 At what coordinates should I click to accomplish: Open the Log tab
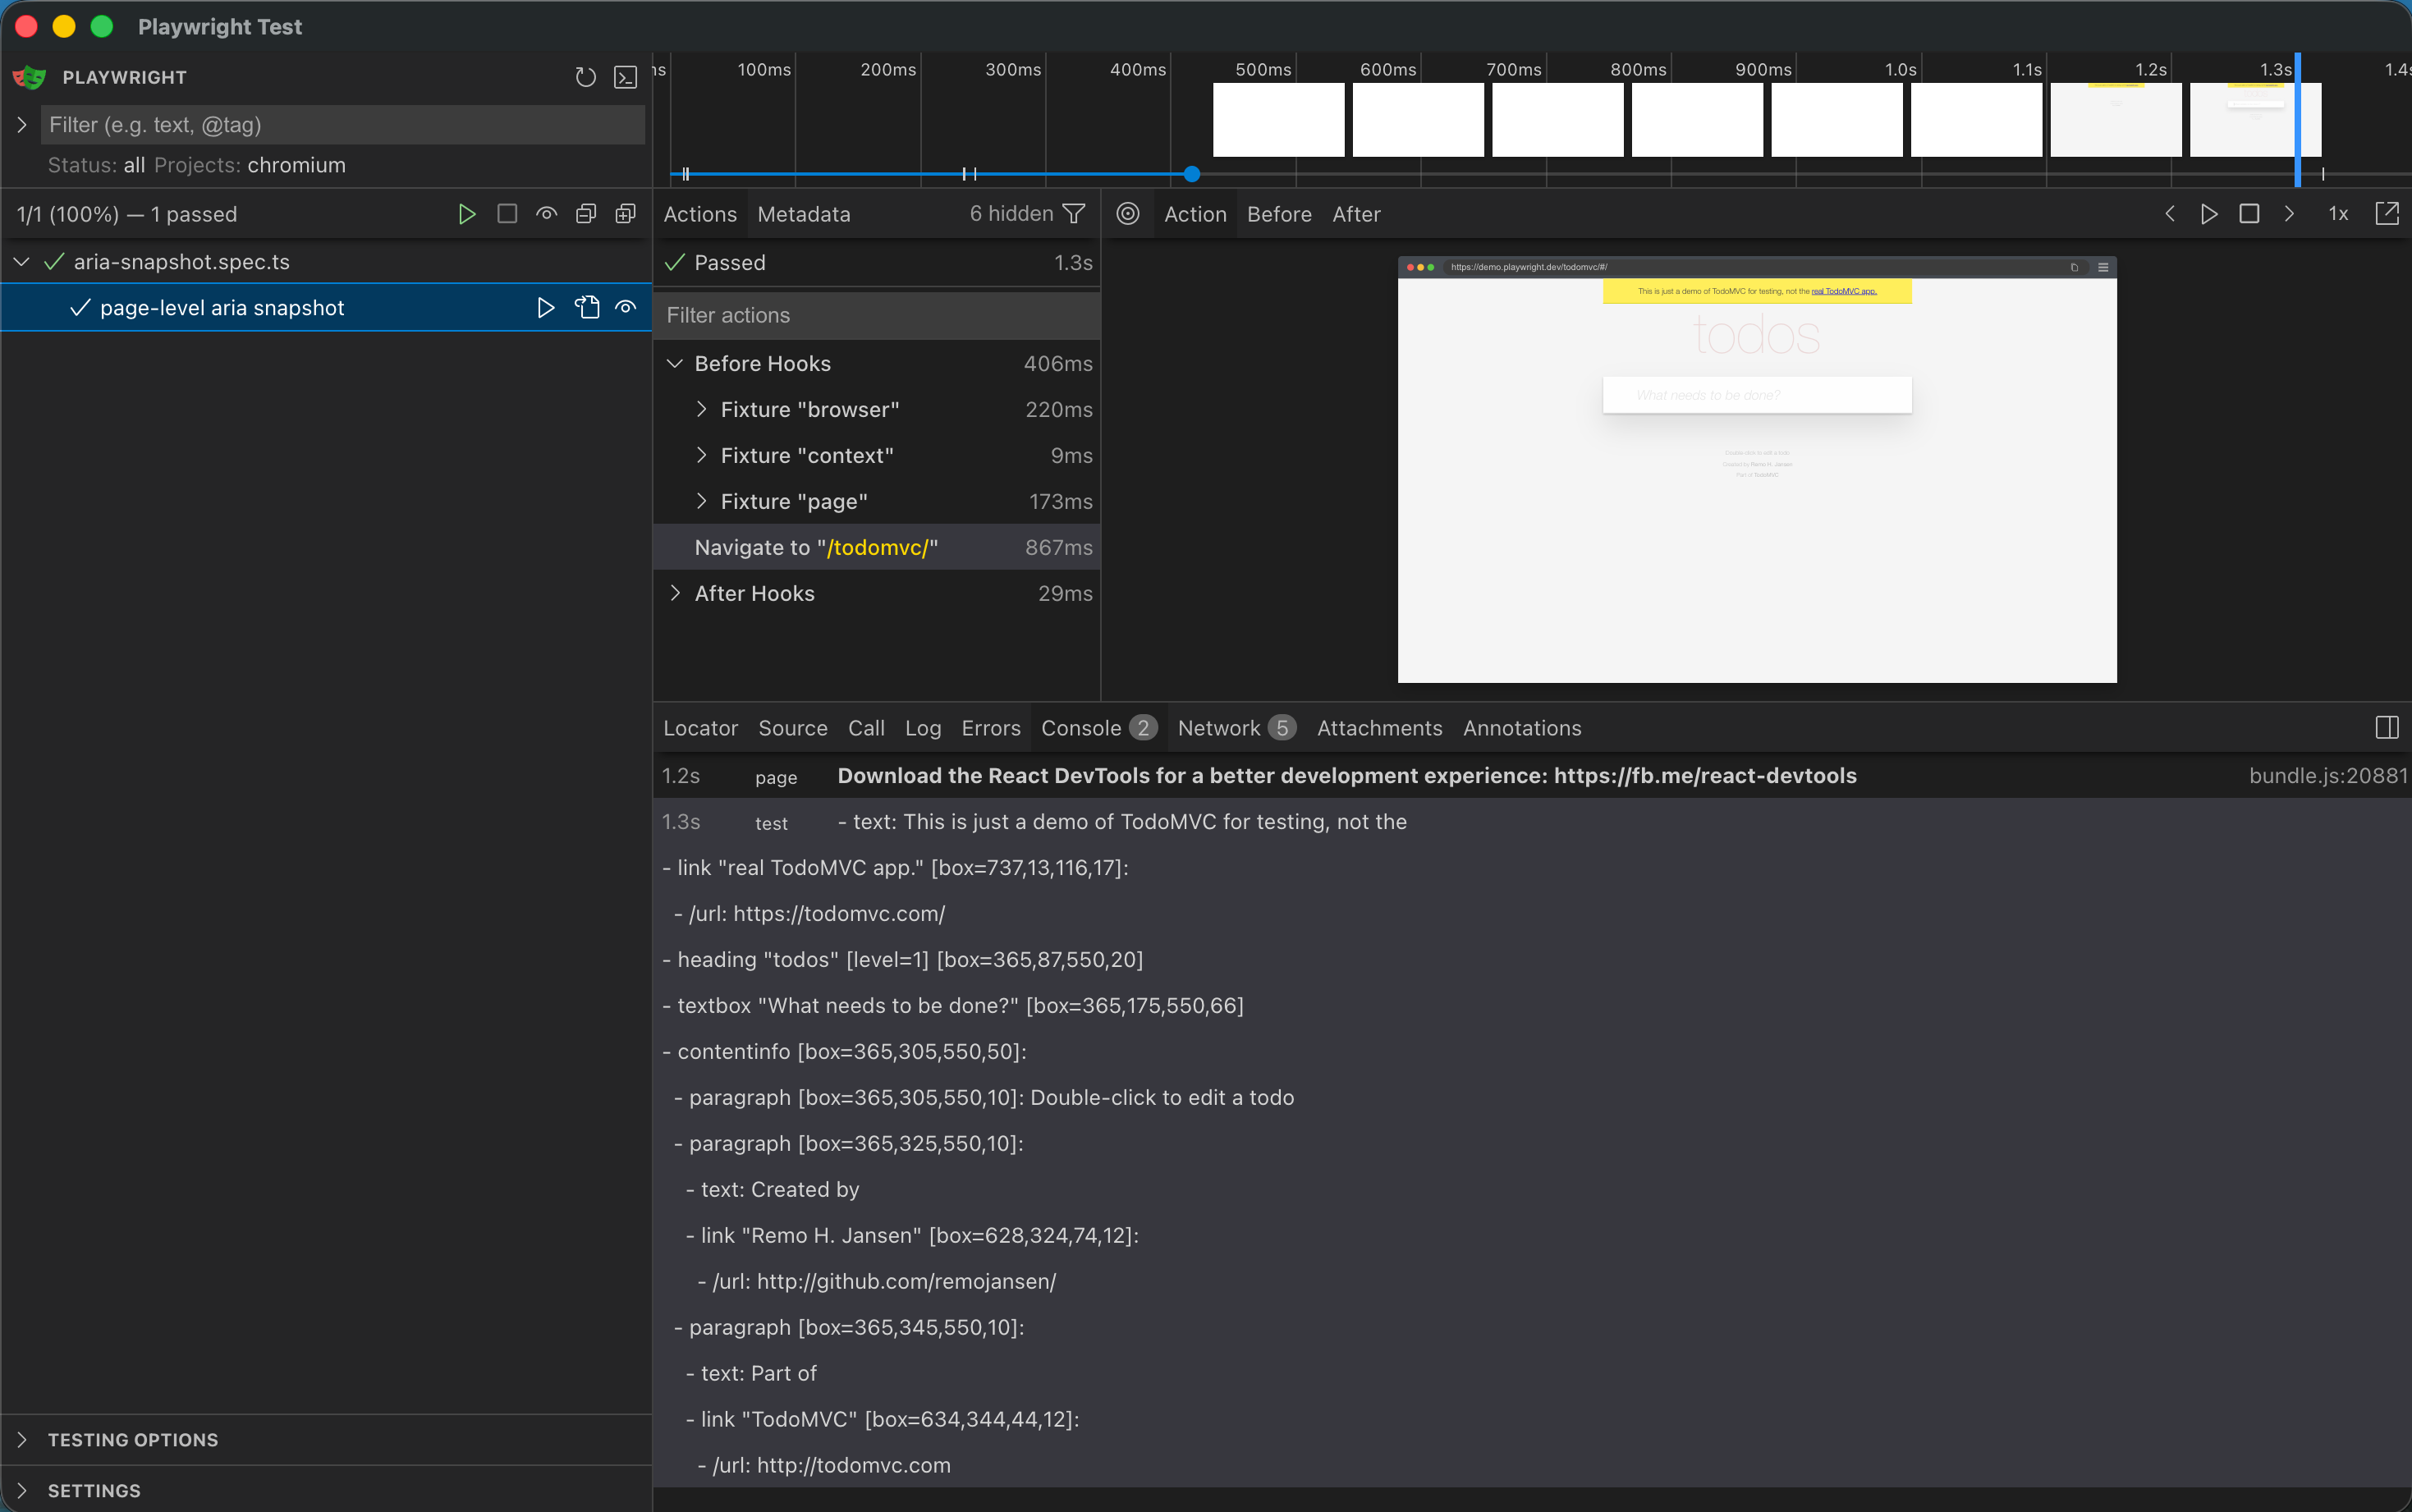click(923, 728)
